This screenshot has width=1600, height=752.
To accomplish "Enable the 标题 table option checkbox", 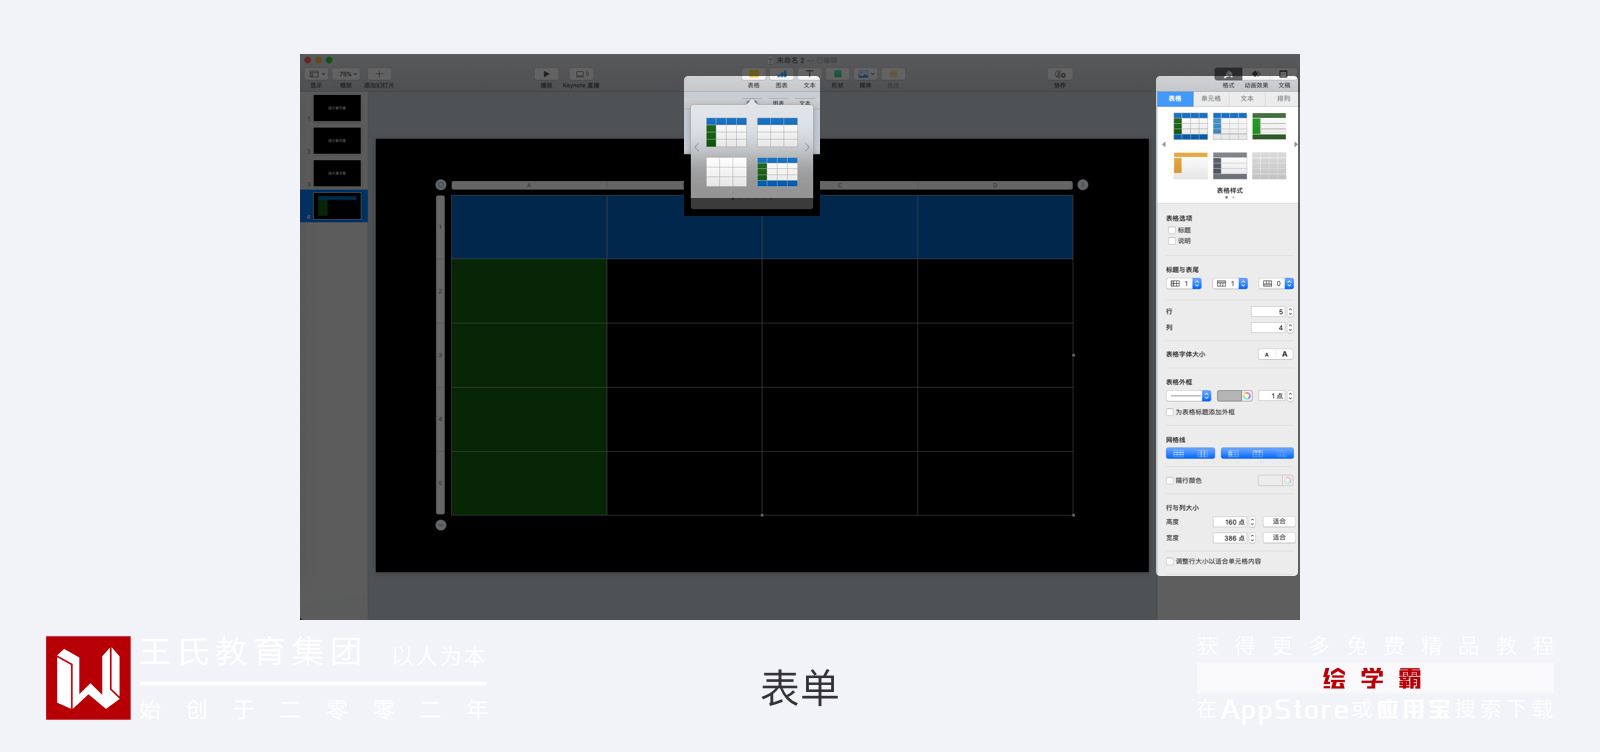I will point(1172,230).
